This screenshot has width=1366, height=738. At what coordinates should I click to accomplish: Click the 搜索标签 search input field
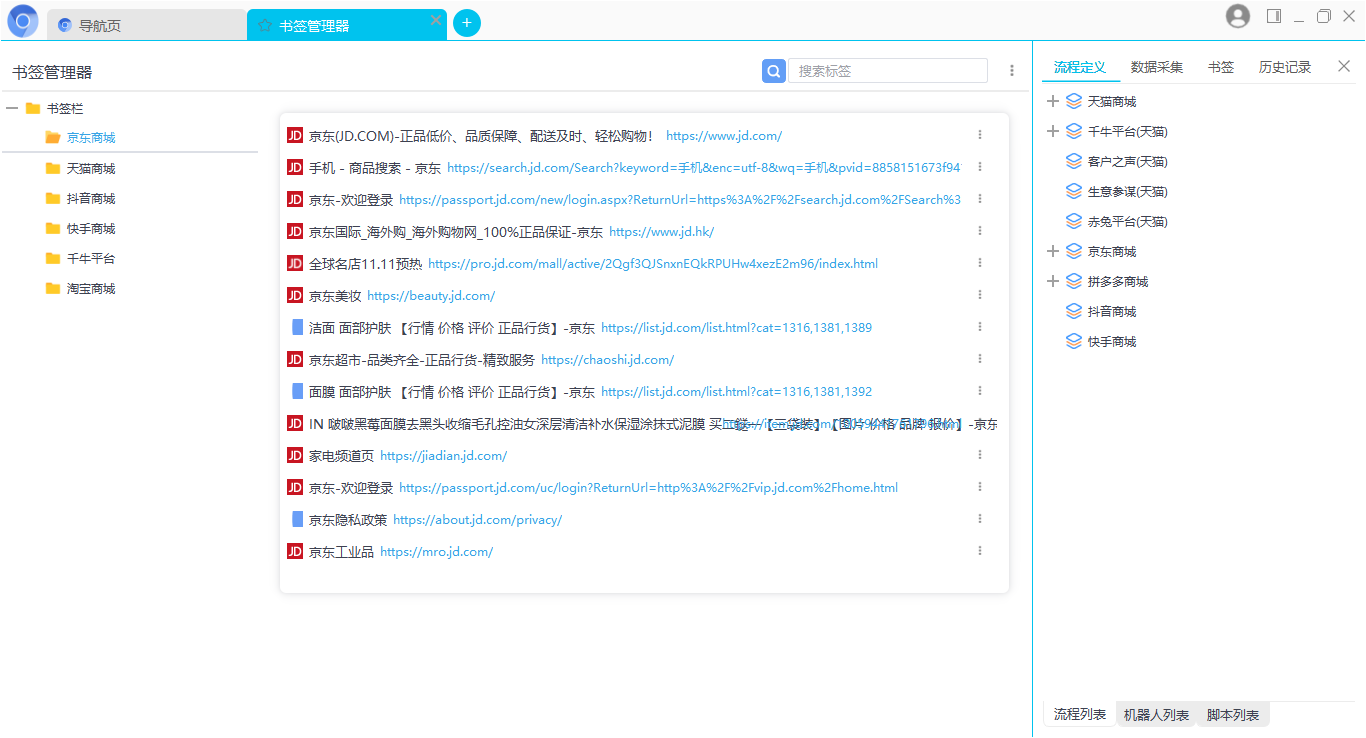(888, 71)
